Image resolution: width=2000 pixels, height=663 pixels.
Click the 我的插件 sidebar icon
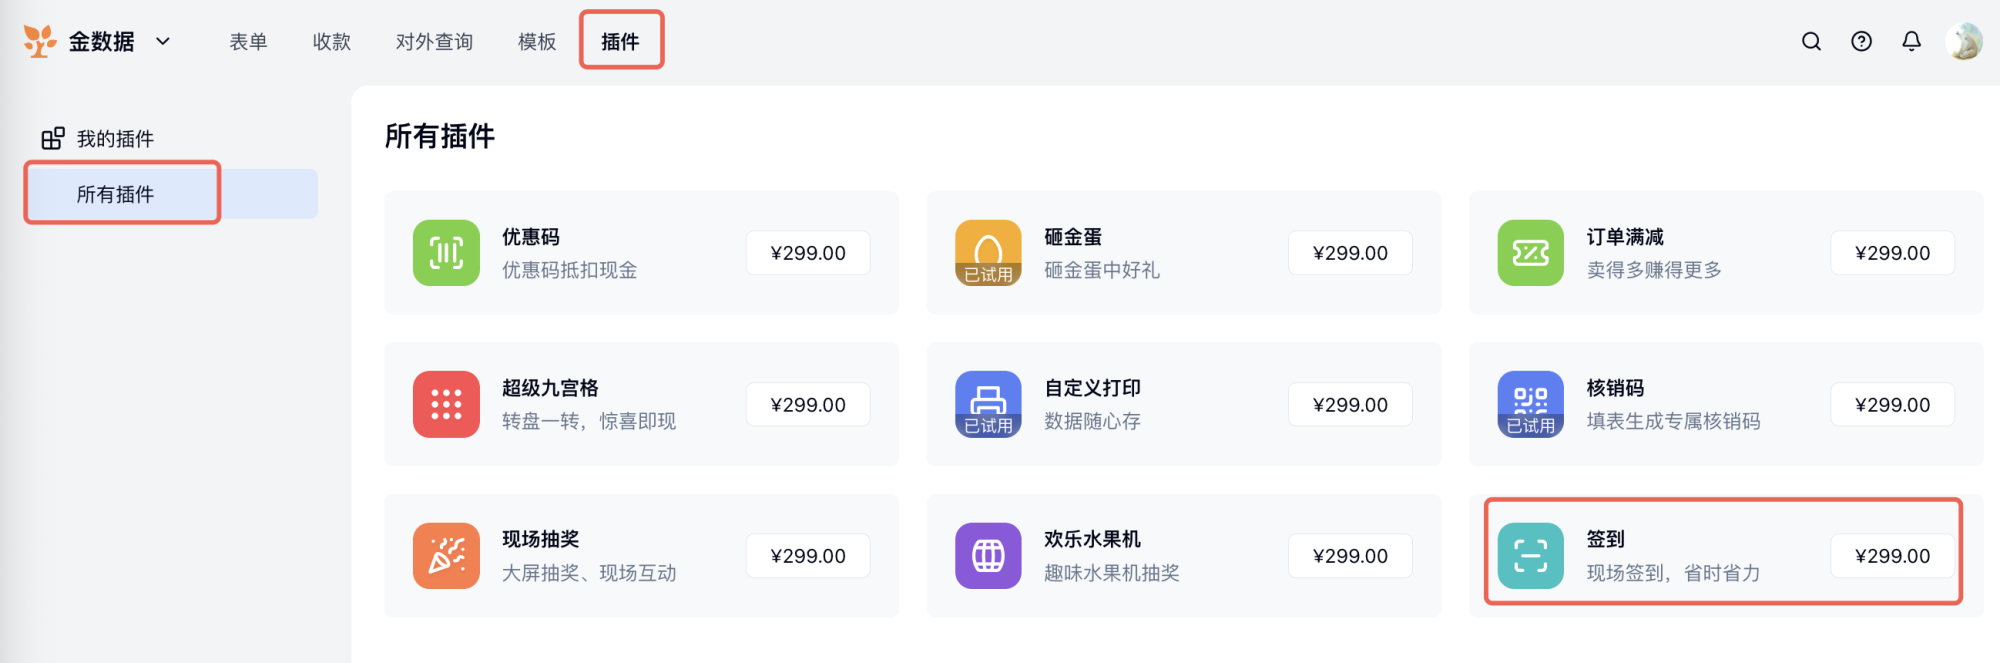(x=53, y=138)
